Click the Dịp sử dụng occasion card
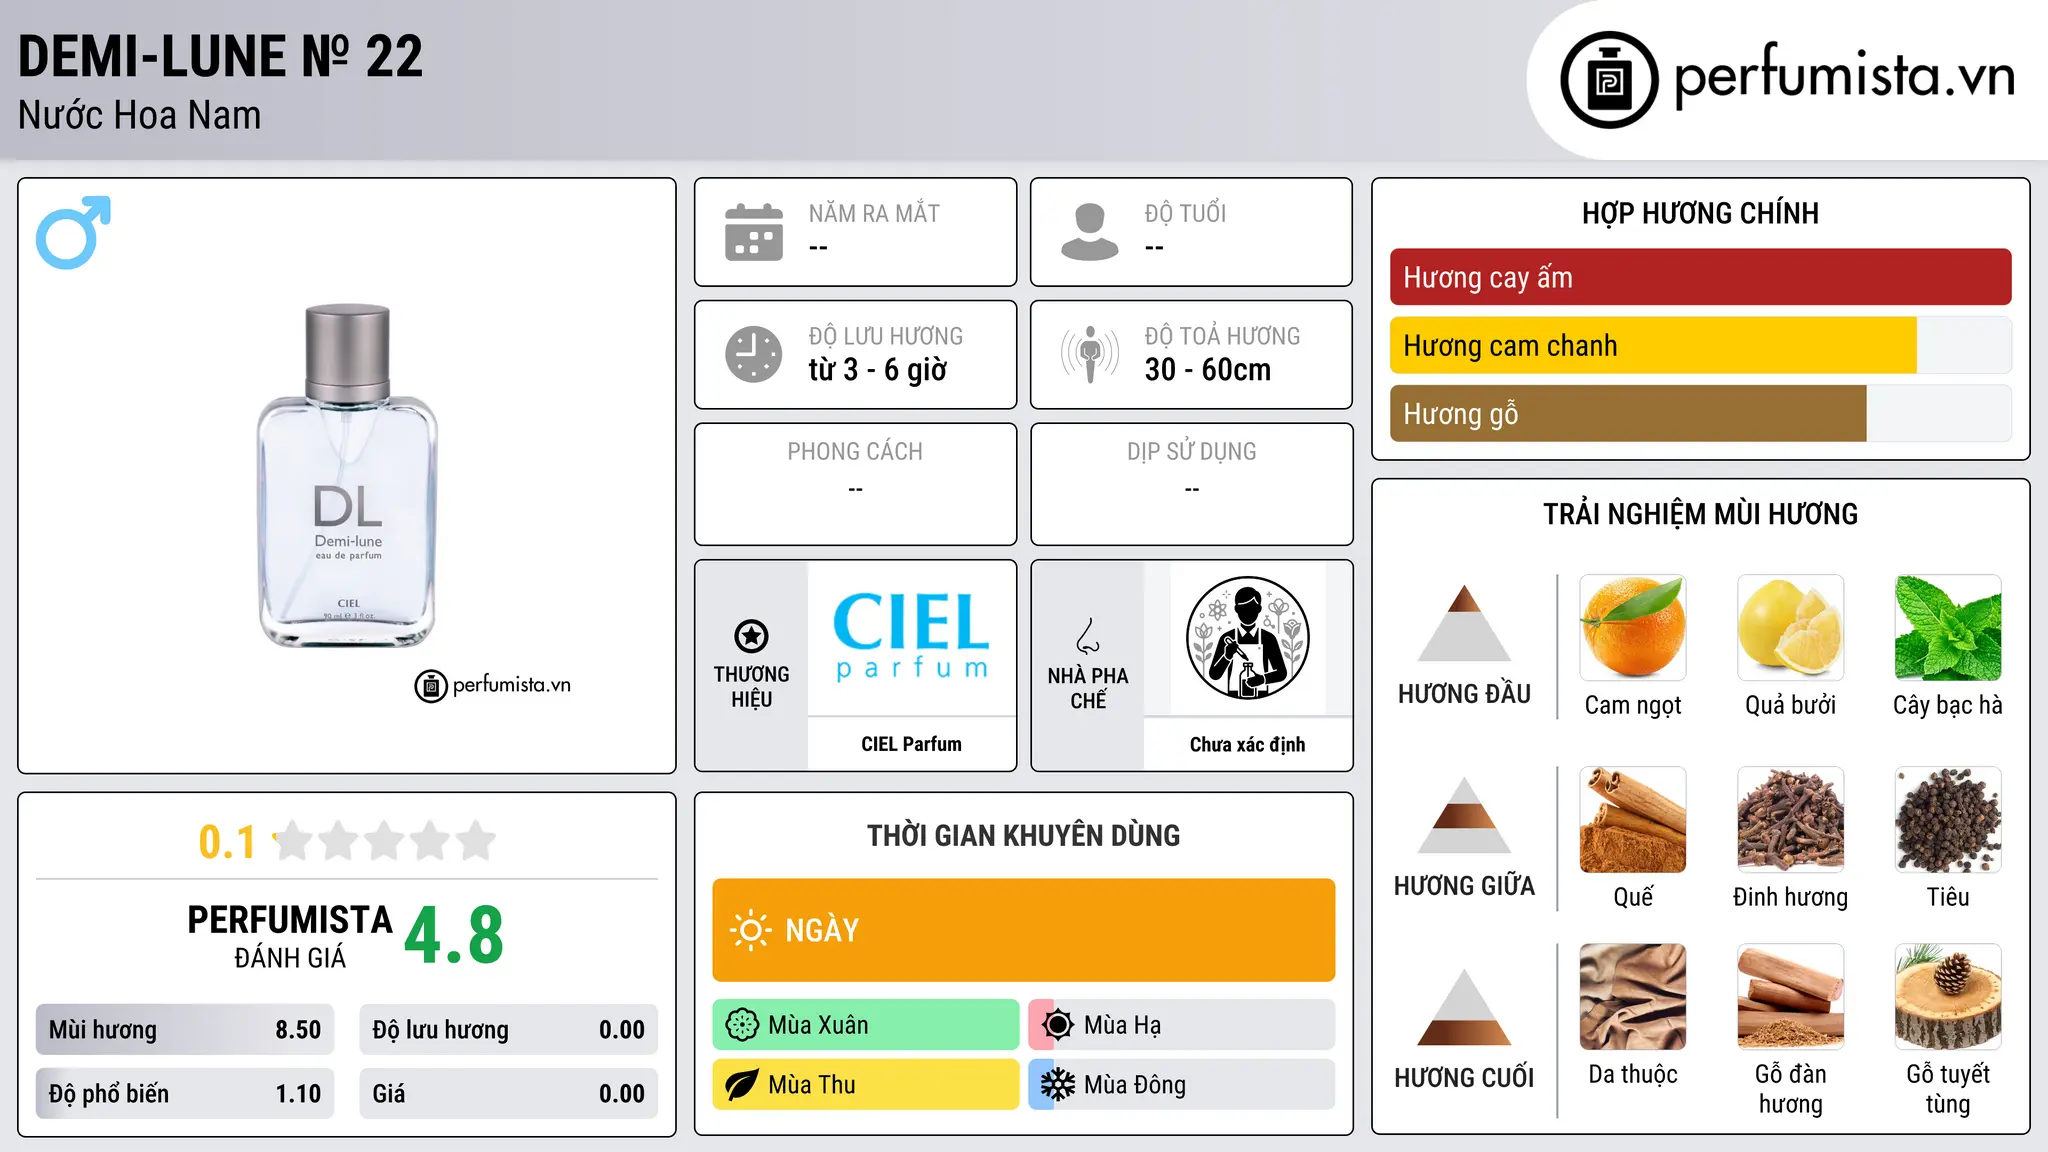This screenshot has height=1152, width=2048. point(1191,484)
